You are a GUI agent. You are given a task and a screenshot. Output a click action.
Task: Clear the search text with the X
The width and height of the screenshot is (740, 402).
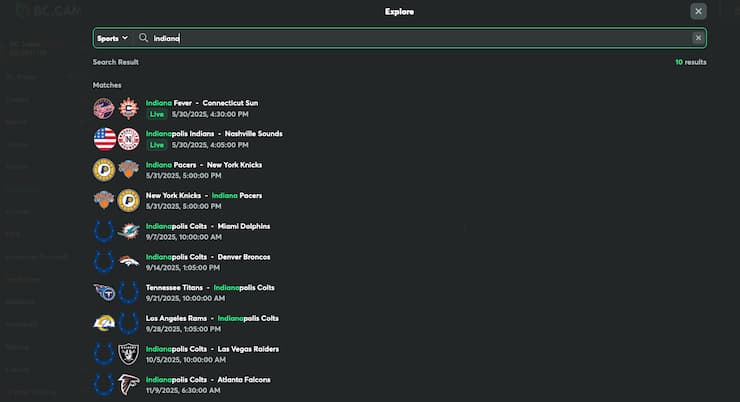tap(698, 38)
